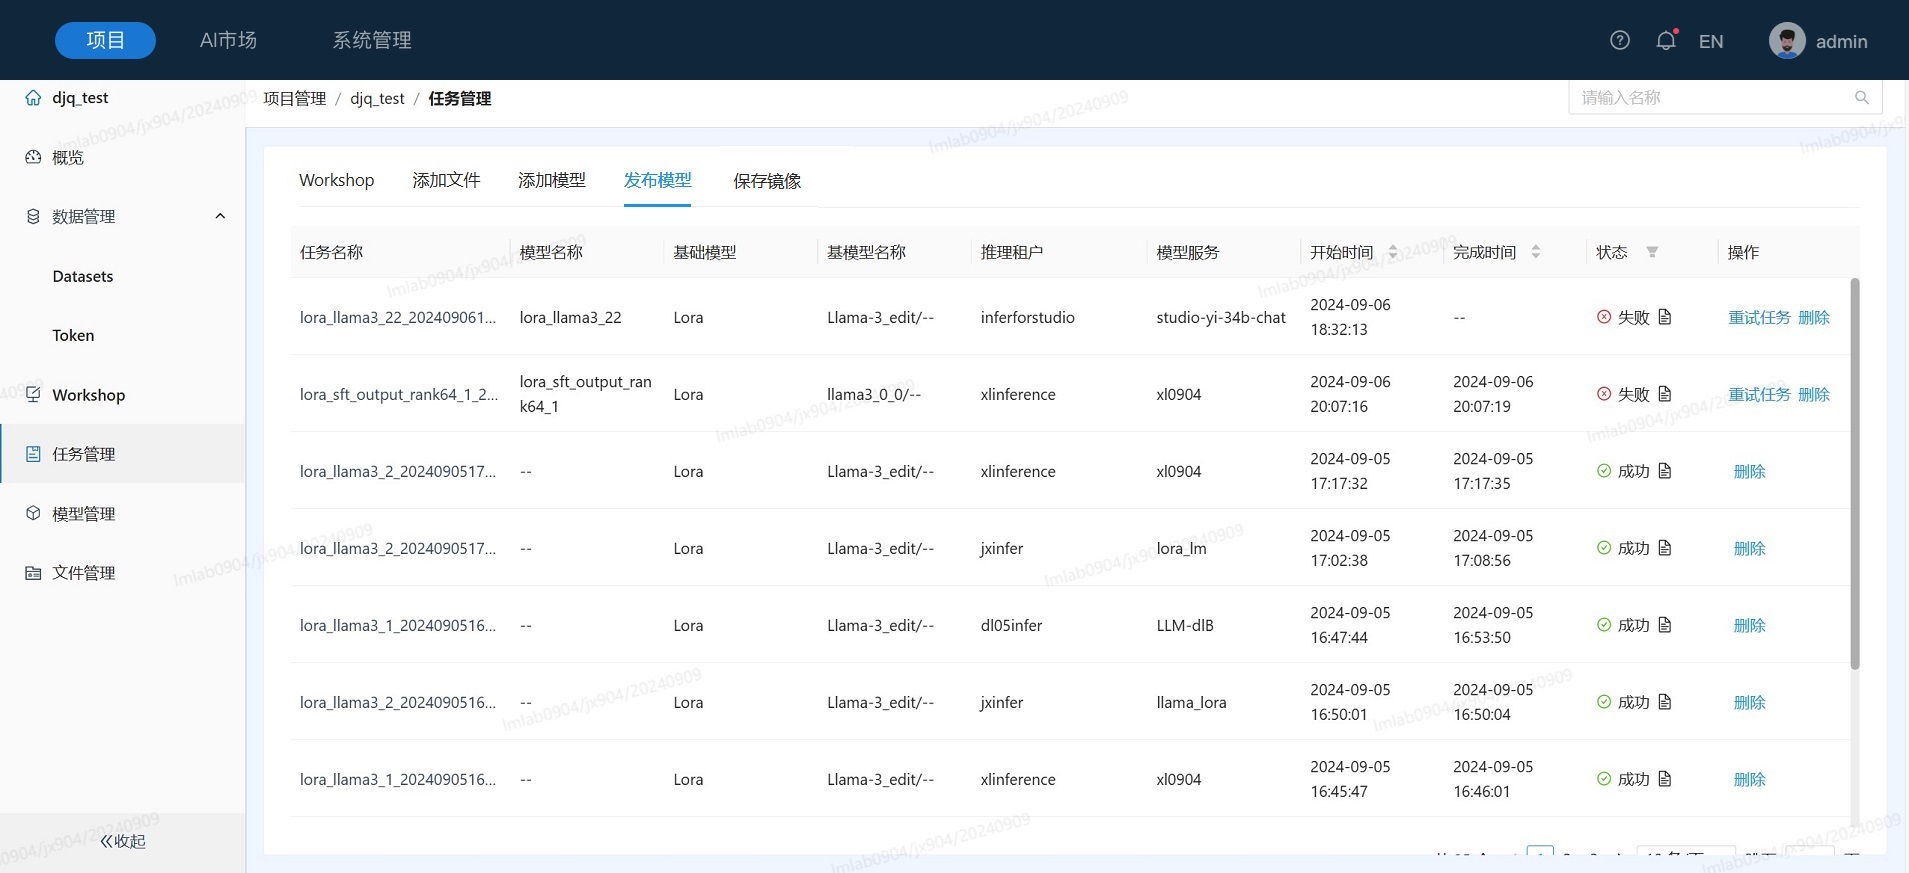Open the AI市场 top menu

(228, 40)
